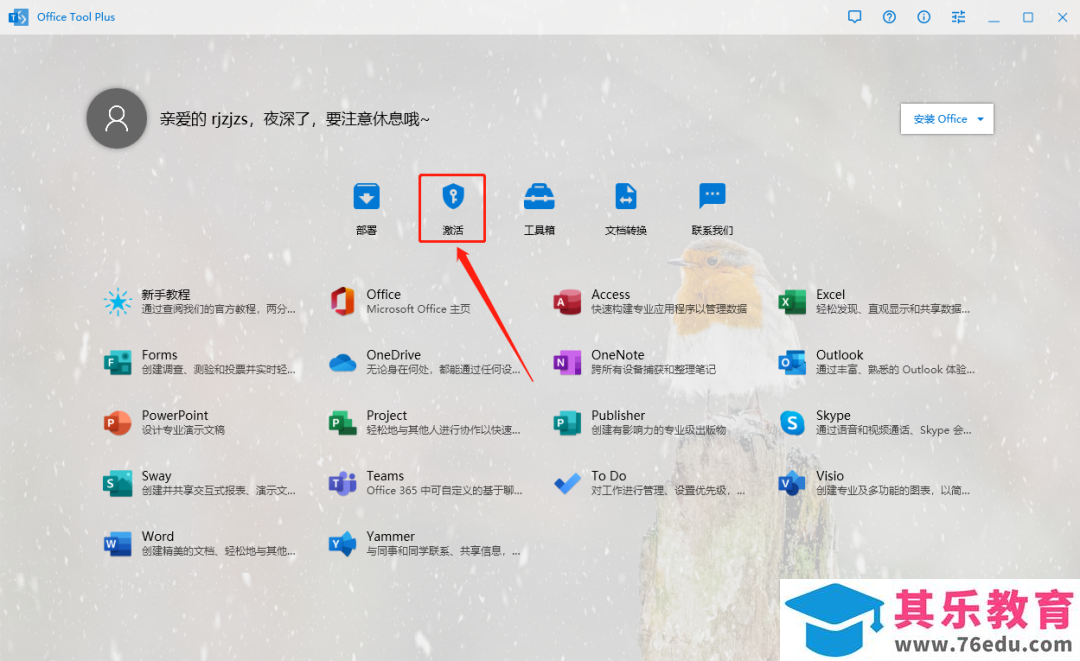Click '创建有影响力的专业级出版物' description

click(x=658, y=430)
